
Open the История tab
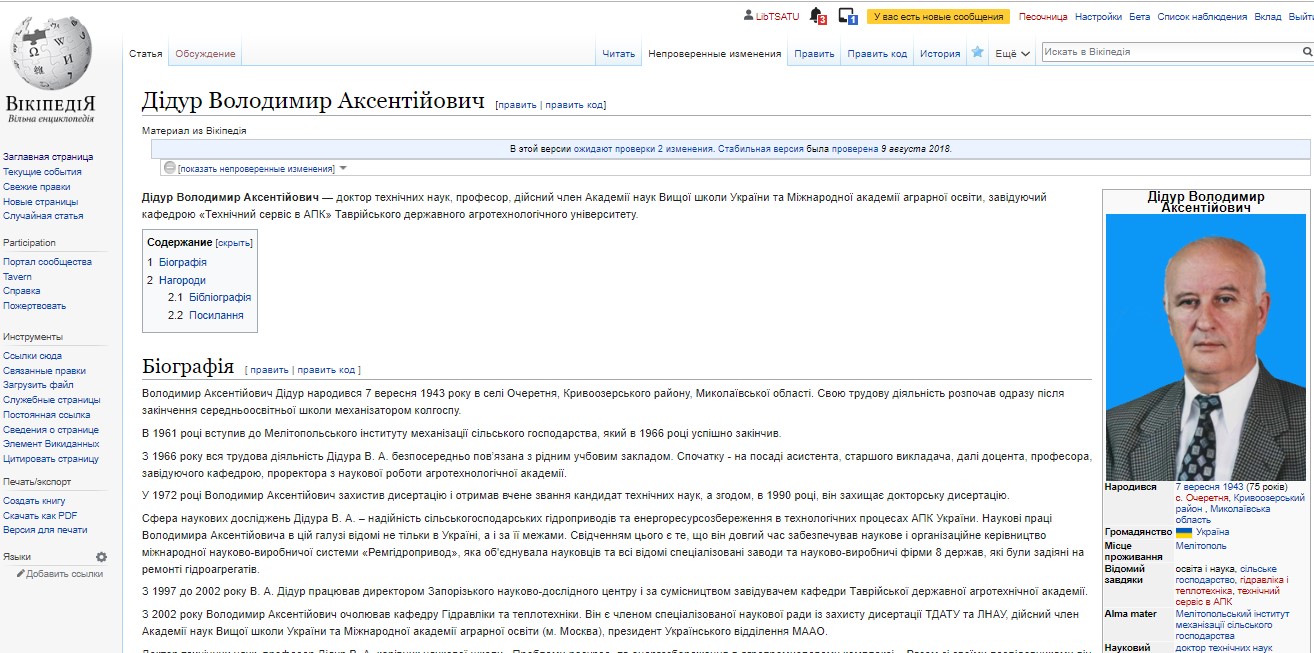[x=940, y=54]
